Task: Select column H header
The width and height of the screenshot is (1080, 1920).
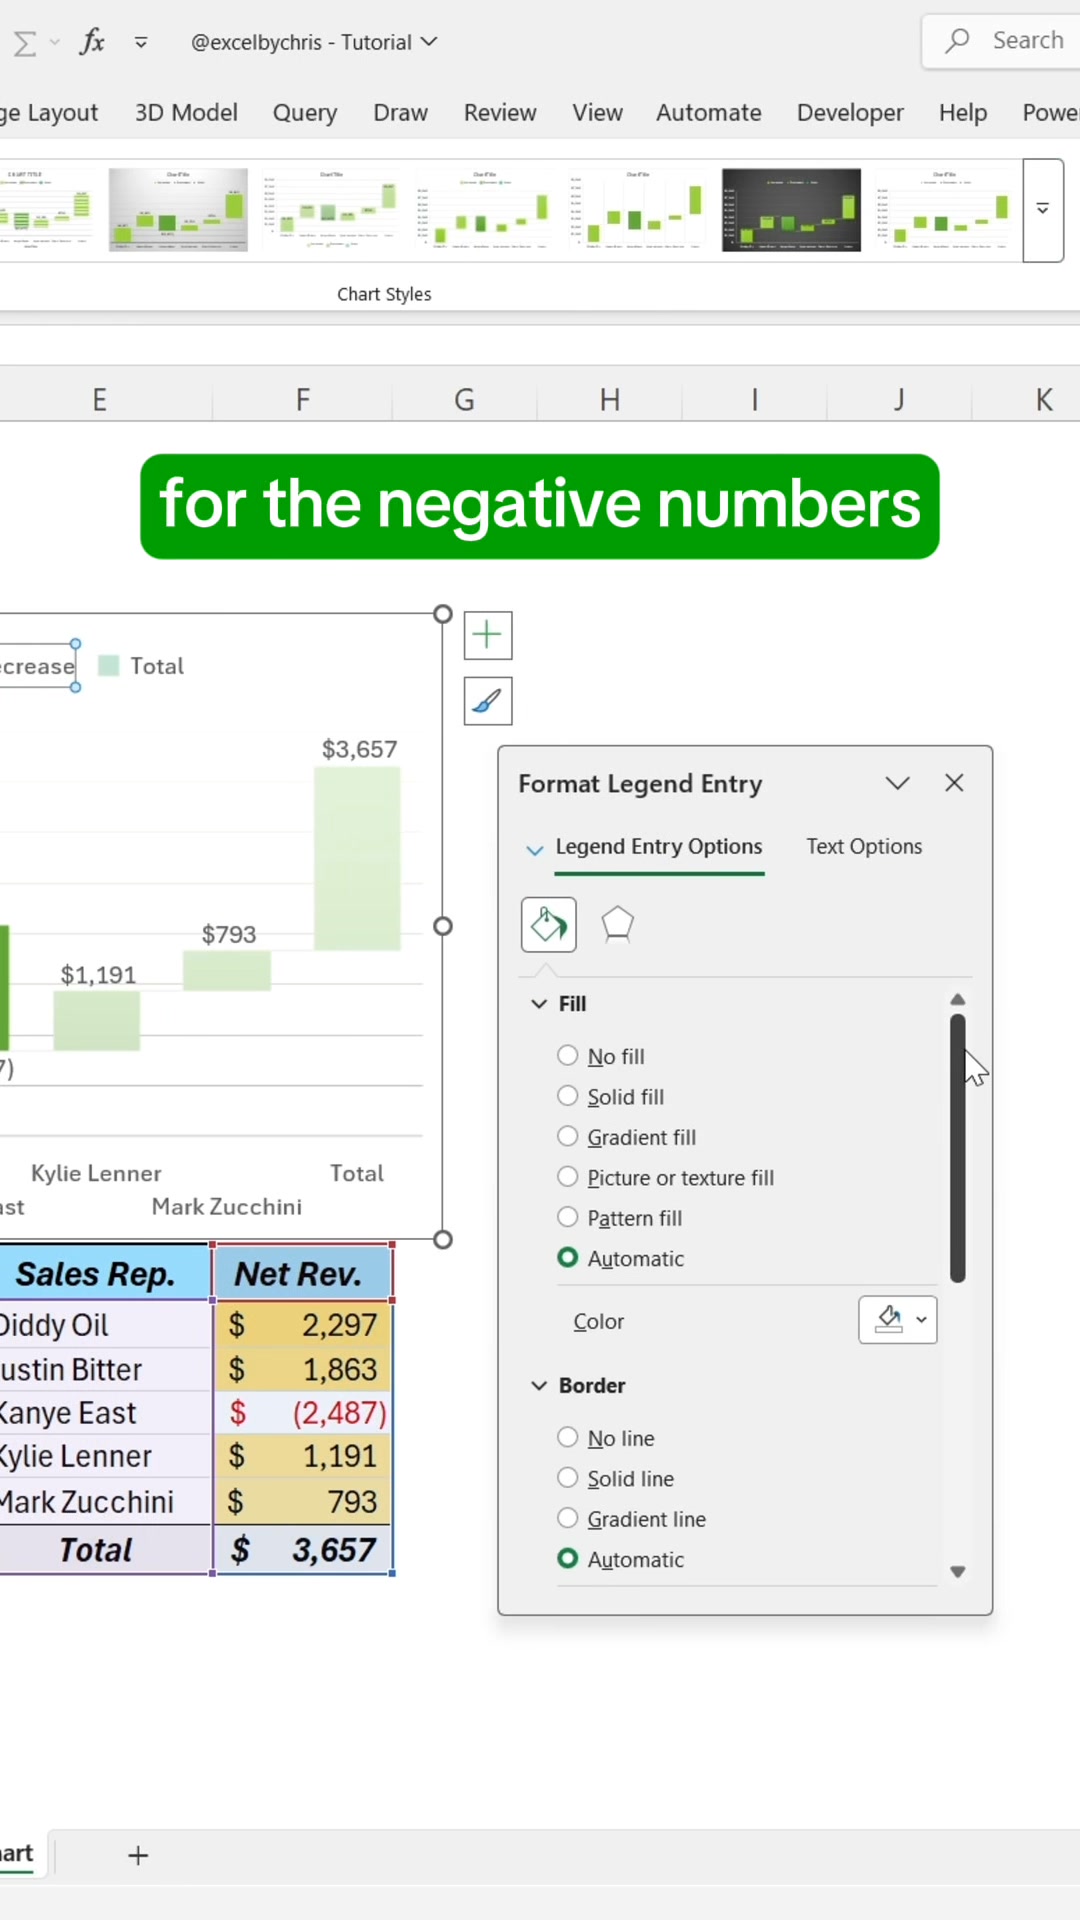Action: point(609,400)
